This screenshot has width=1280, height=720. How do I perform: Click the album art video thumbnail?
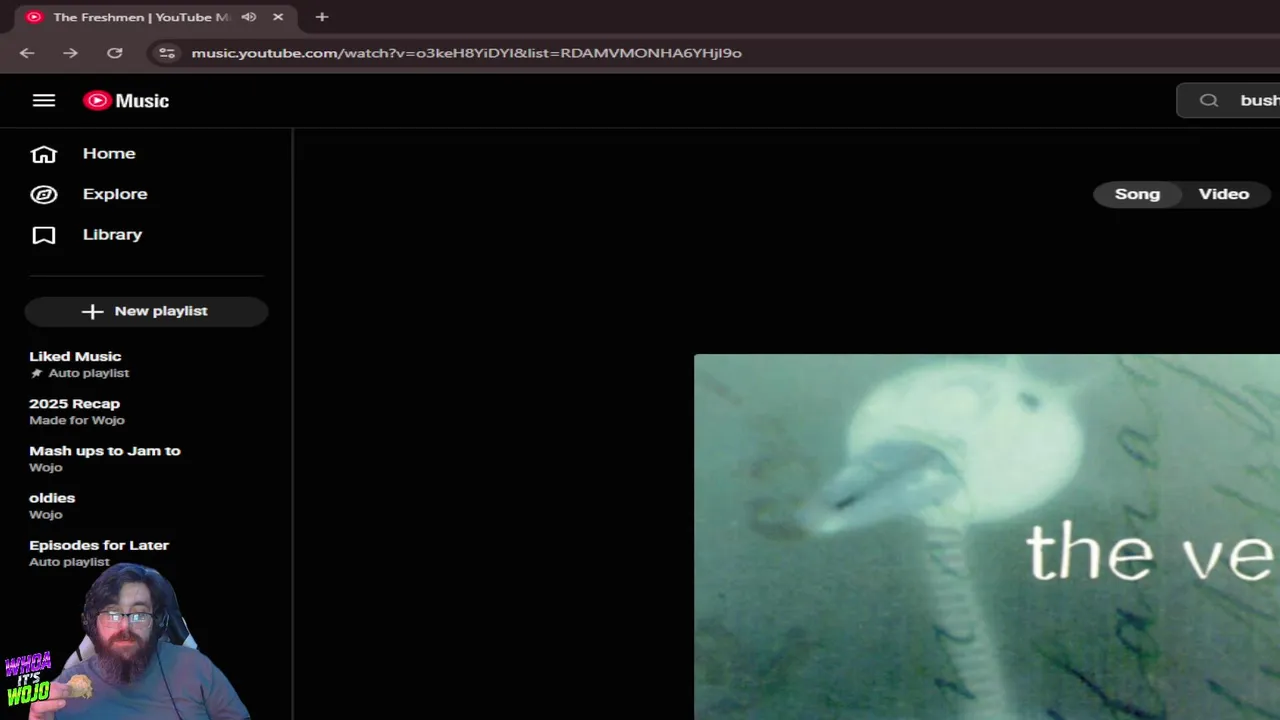point(987,537)
